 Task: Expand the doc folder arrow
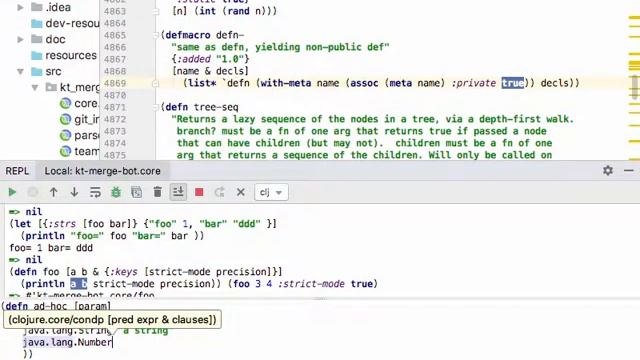(20, 39)
